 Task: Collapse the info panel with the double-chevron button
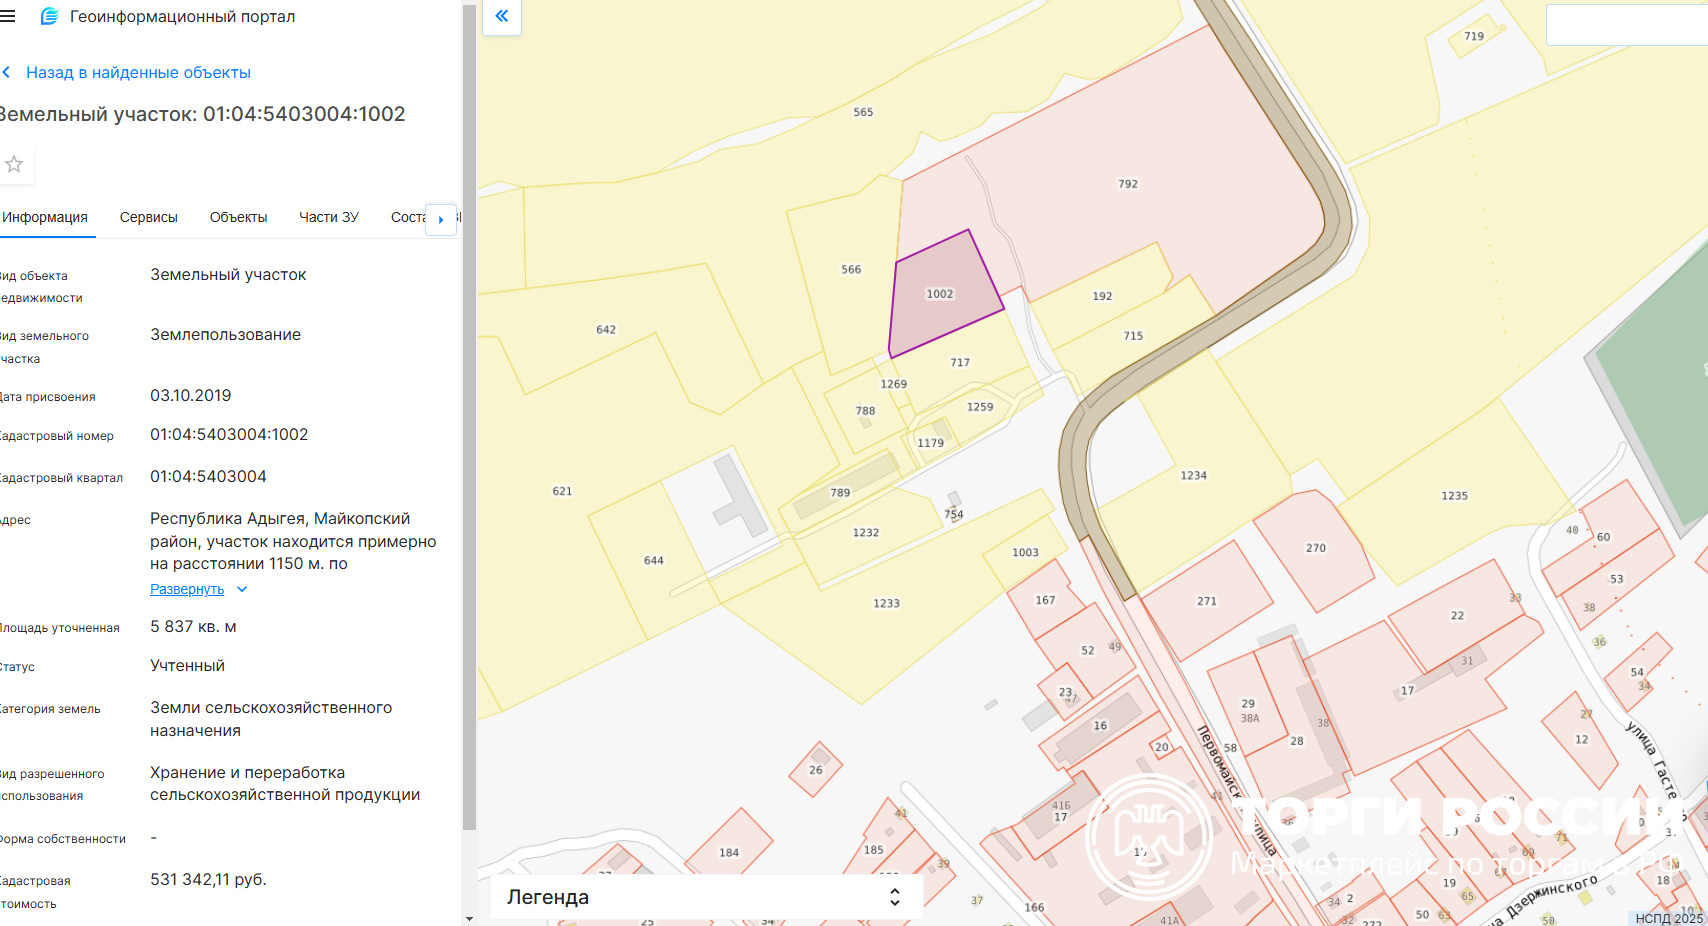coord(502,16)
